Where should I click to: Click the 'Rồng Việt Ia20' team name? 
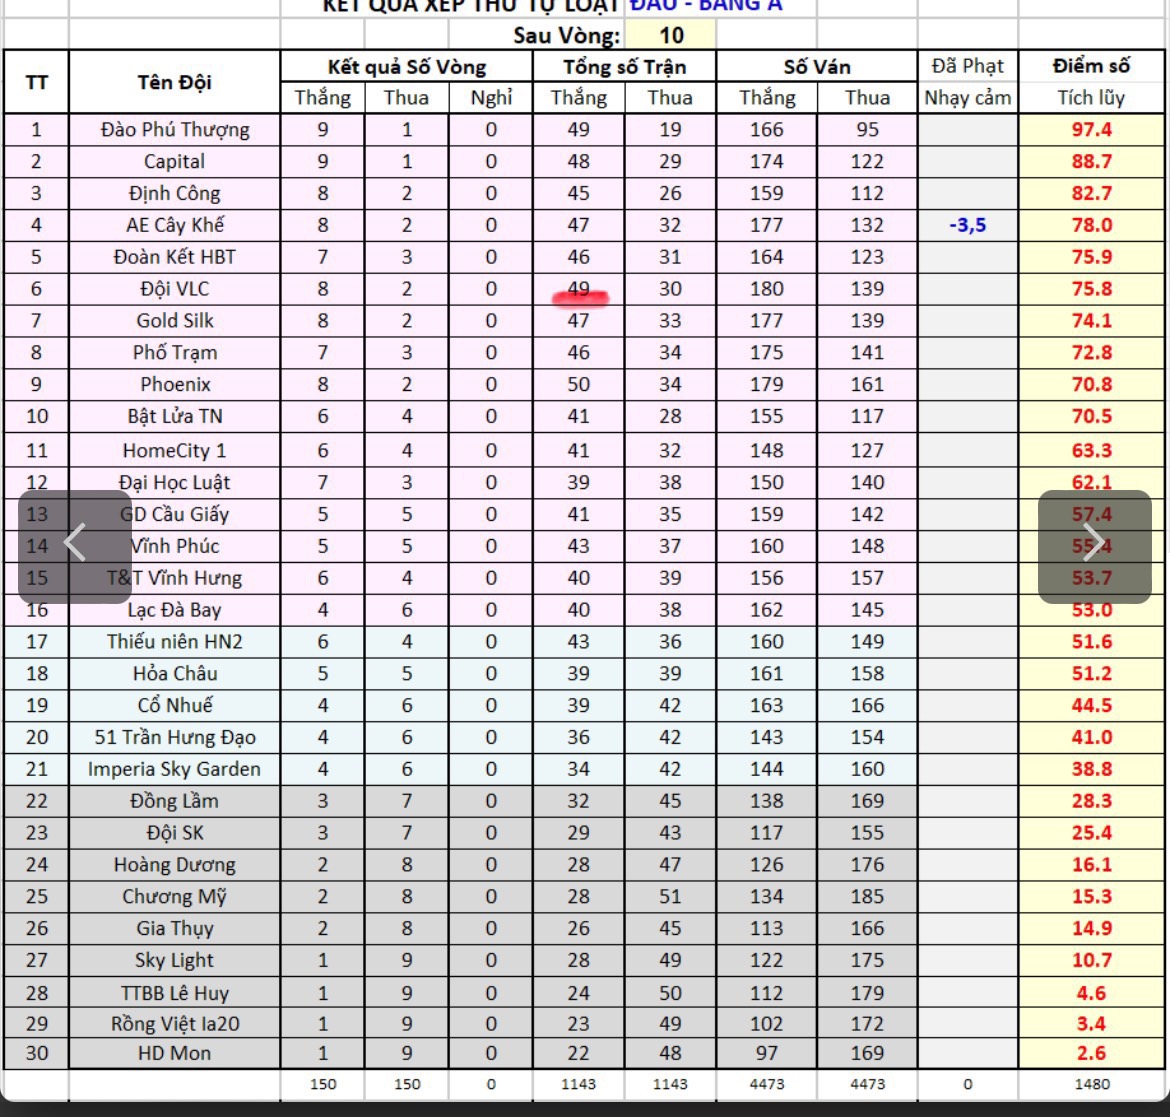[175, 1024]
